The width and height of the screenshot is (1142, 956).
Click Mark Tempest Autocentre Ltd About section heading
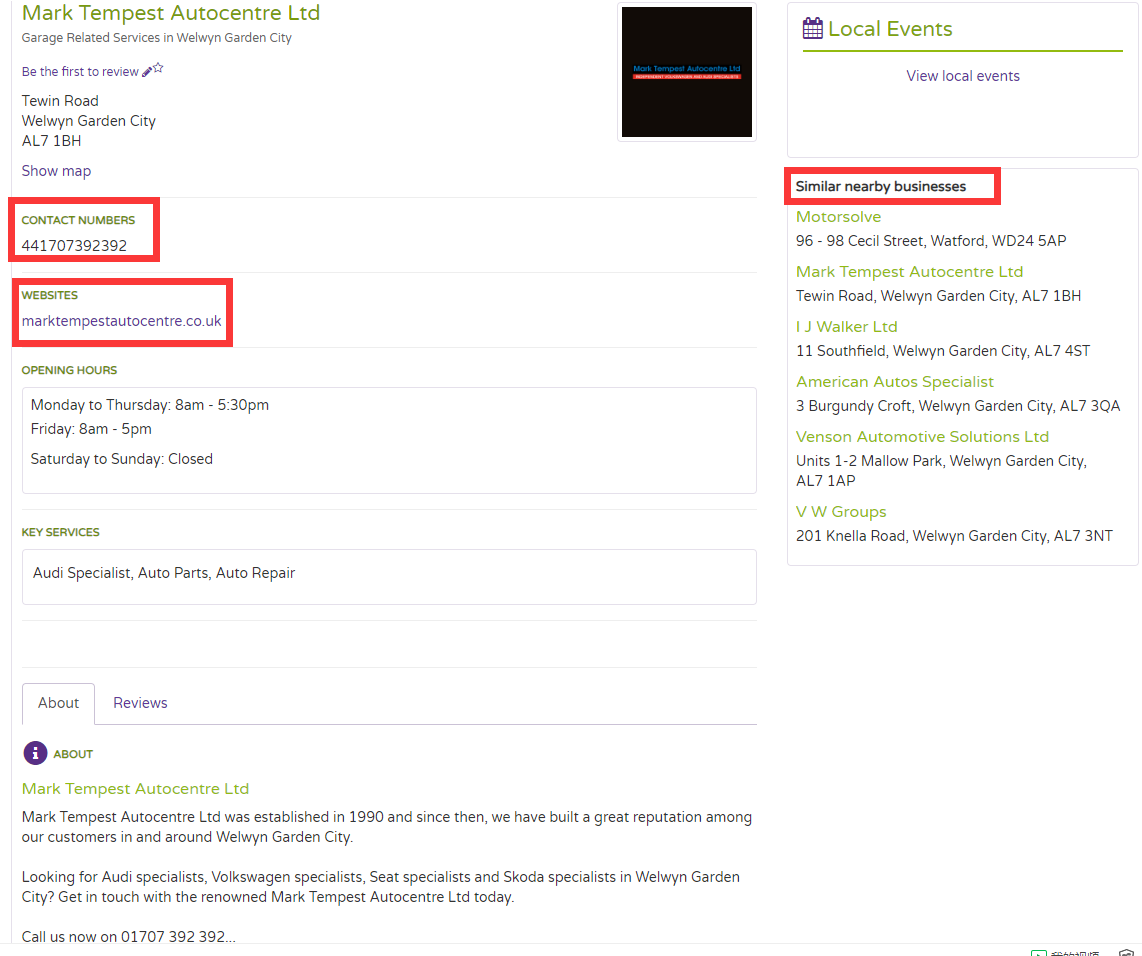coord(135,789)
